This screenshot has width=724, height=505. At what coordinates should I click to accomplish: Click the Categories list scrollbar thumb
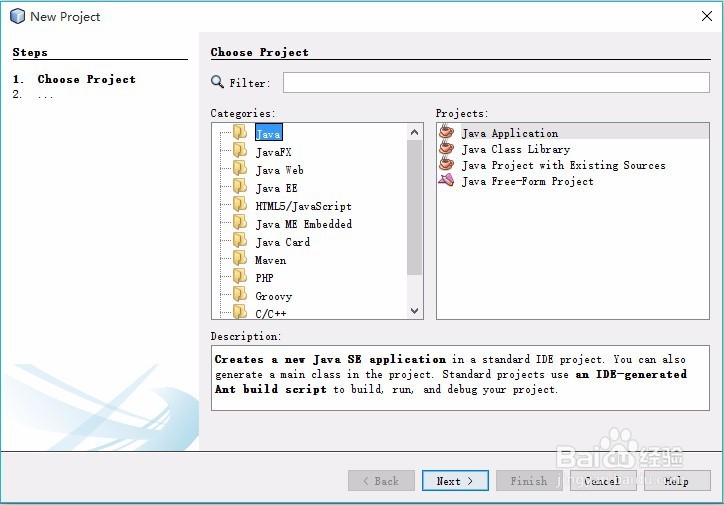click(x=415, y=207)
